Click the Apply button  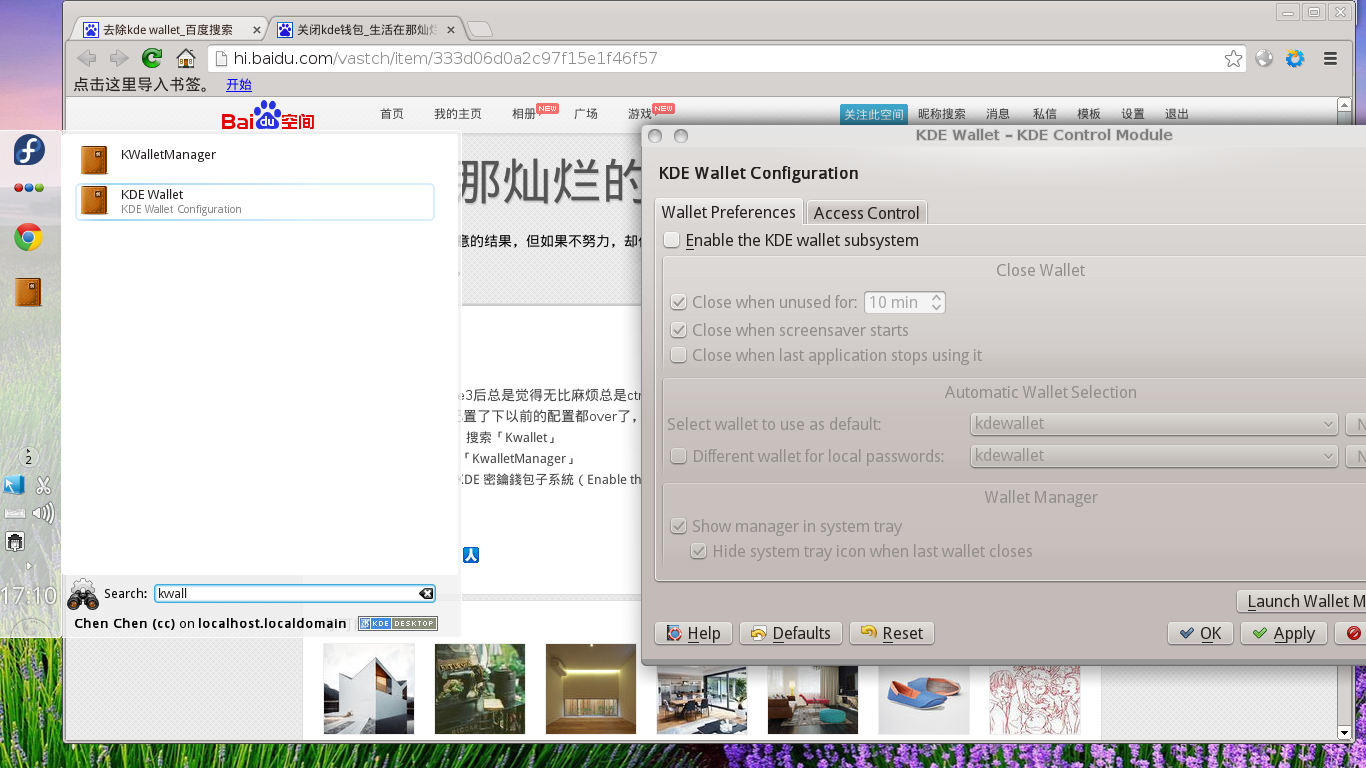(x=1284, y=633)
